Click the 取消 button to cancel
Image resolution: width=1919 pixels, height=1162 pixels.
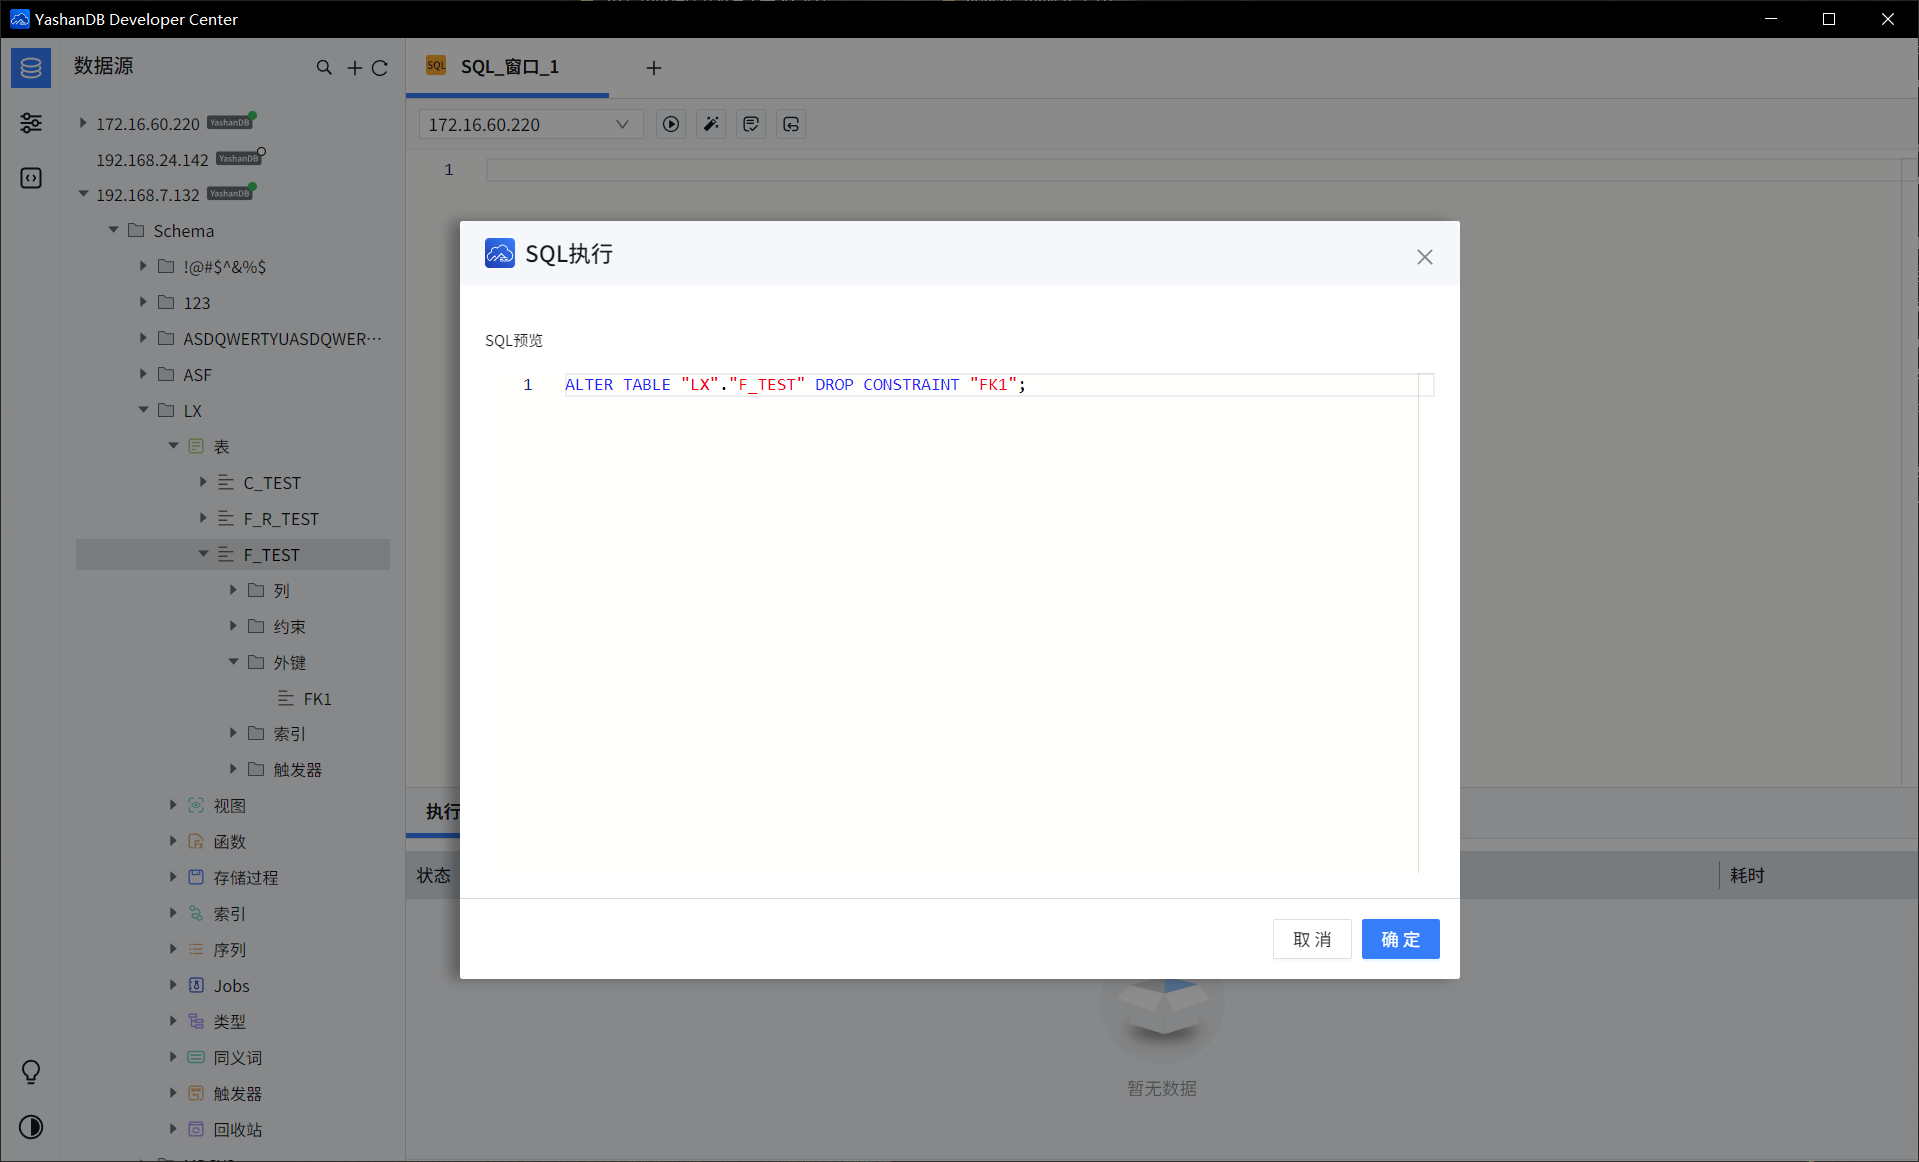tap(1312, 939)
